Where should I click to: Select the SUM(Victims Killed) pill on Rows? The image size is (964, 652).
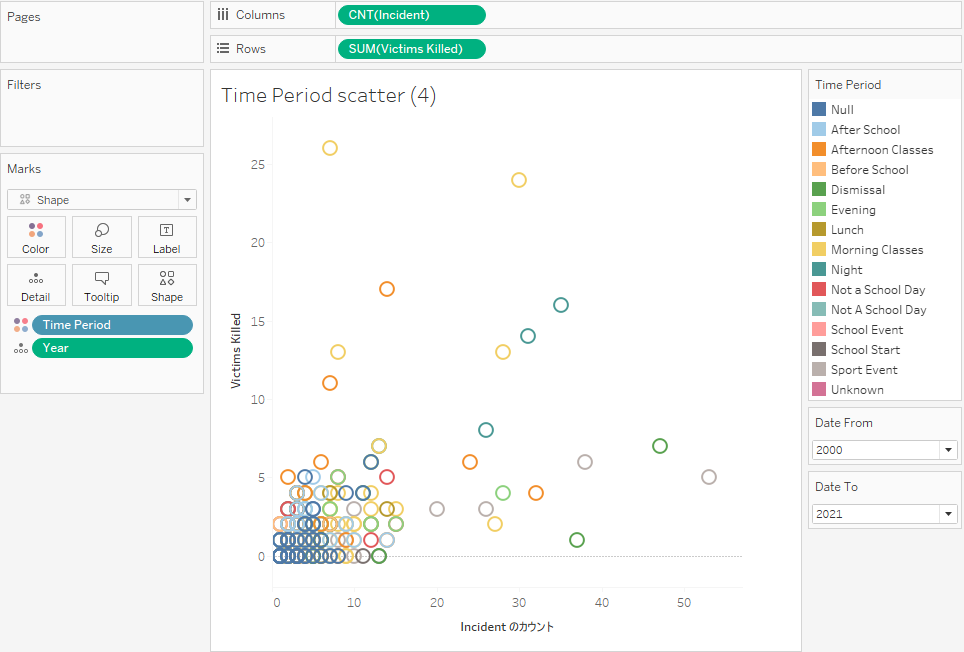click(411, 49)
